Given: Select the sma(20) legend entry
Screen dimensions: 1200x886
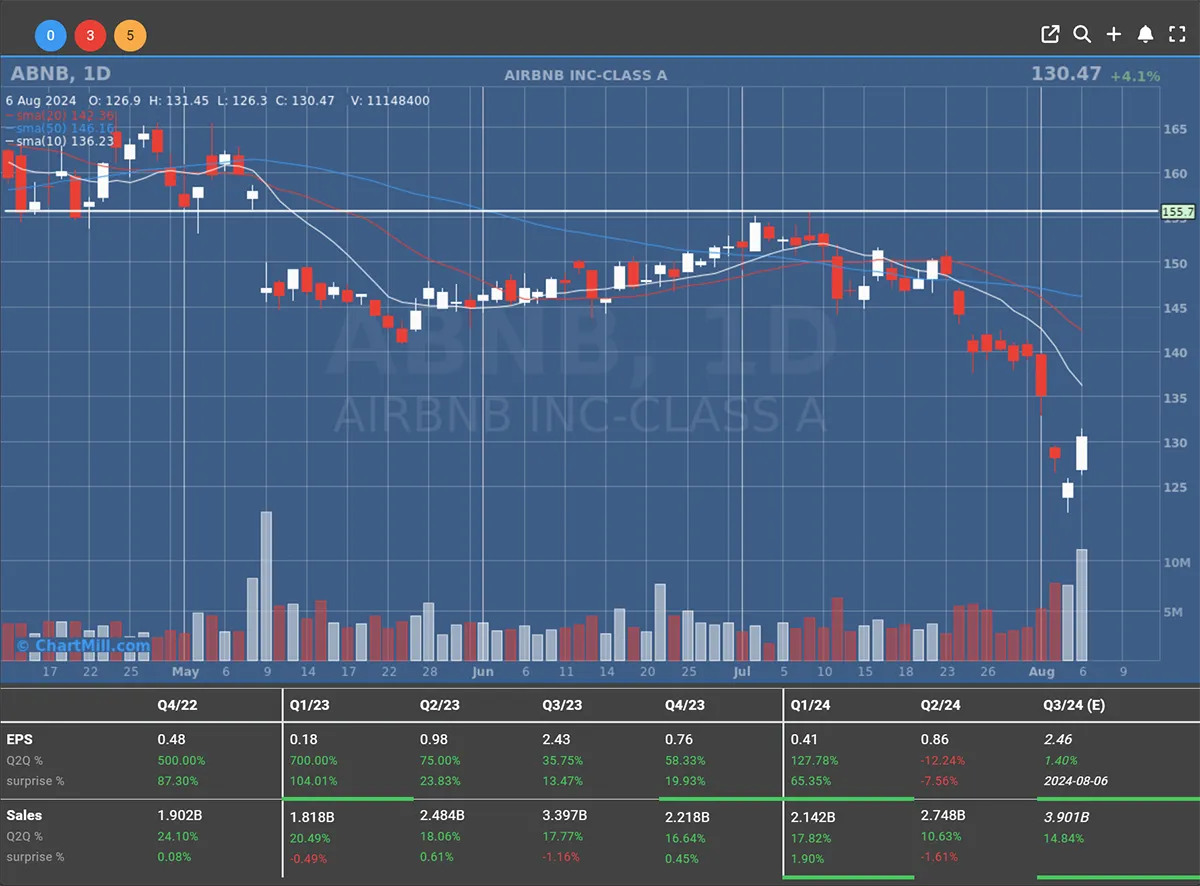Looking at the screenshot, I should click(x=61, y=115).
